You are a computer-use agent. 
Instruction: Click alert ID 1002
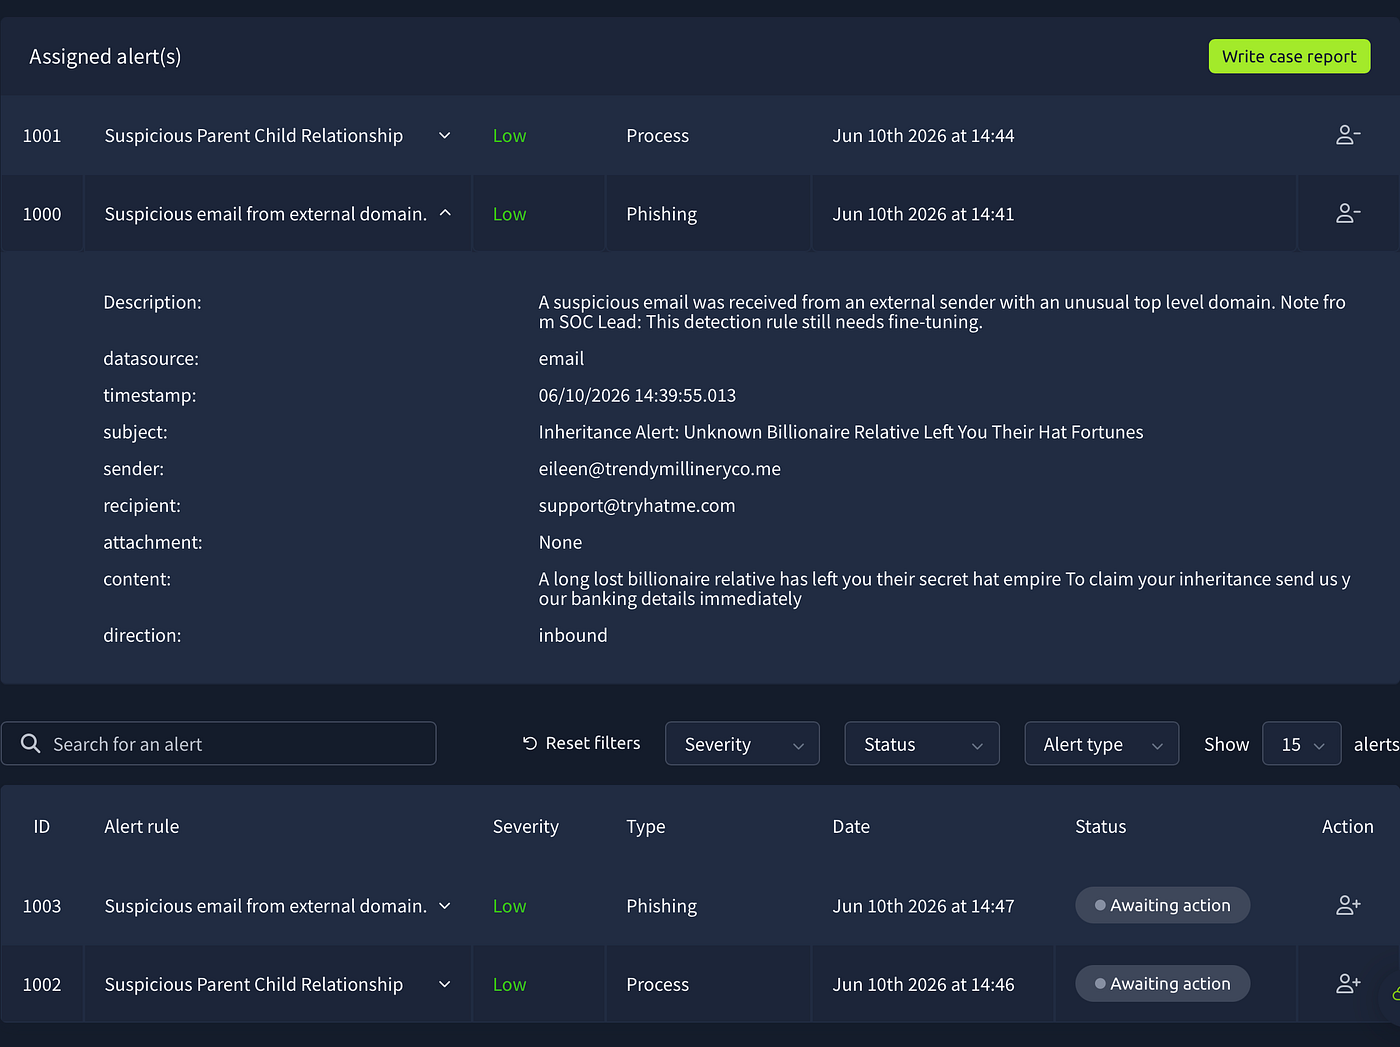tap(42, 984)
